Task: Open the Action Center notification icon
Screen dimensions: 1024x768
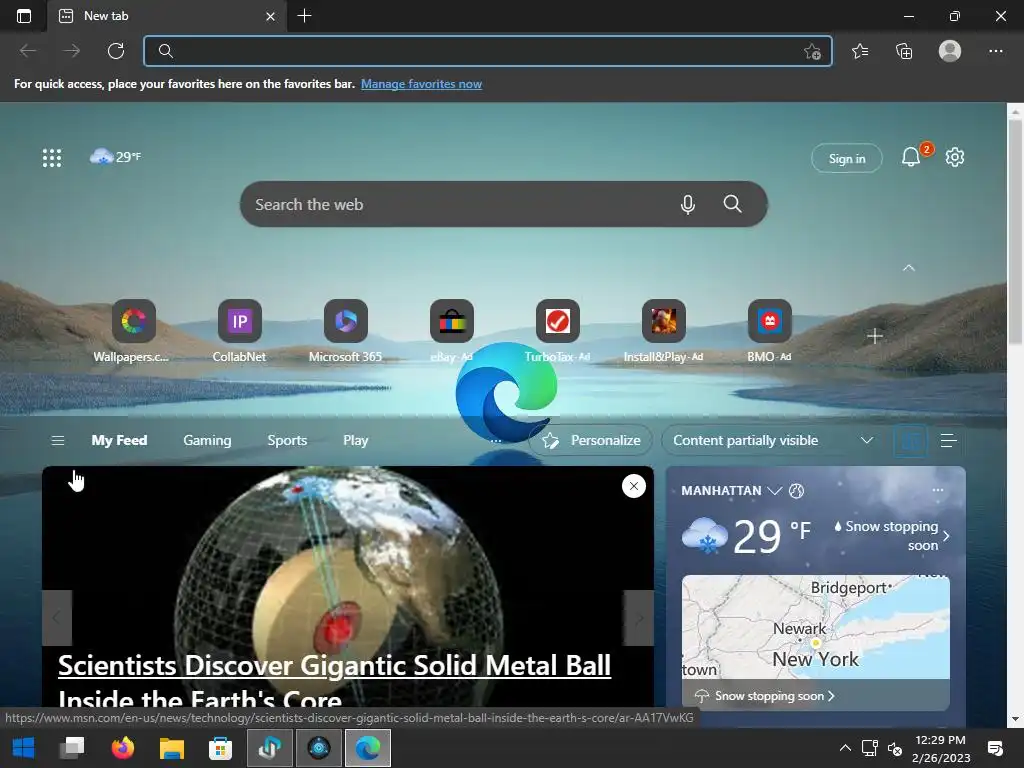Action: click(995, 748)
